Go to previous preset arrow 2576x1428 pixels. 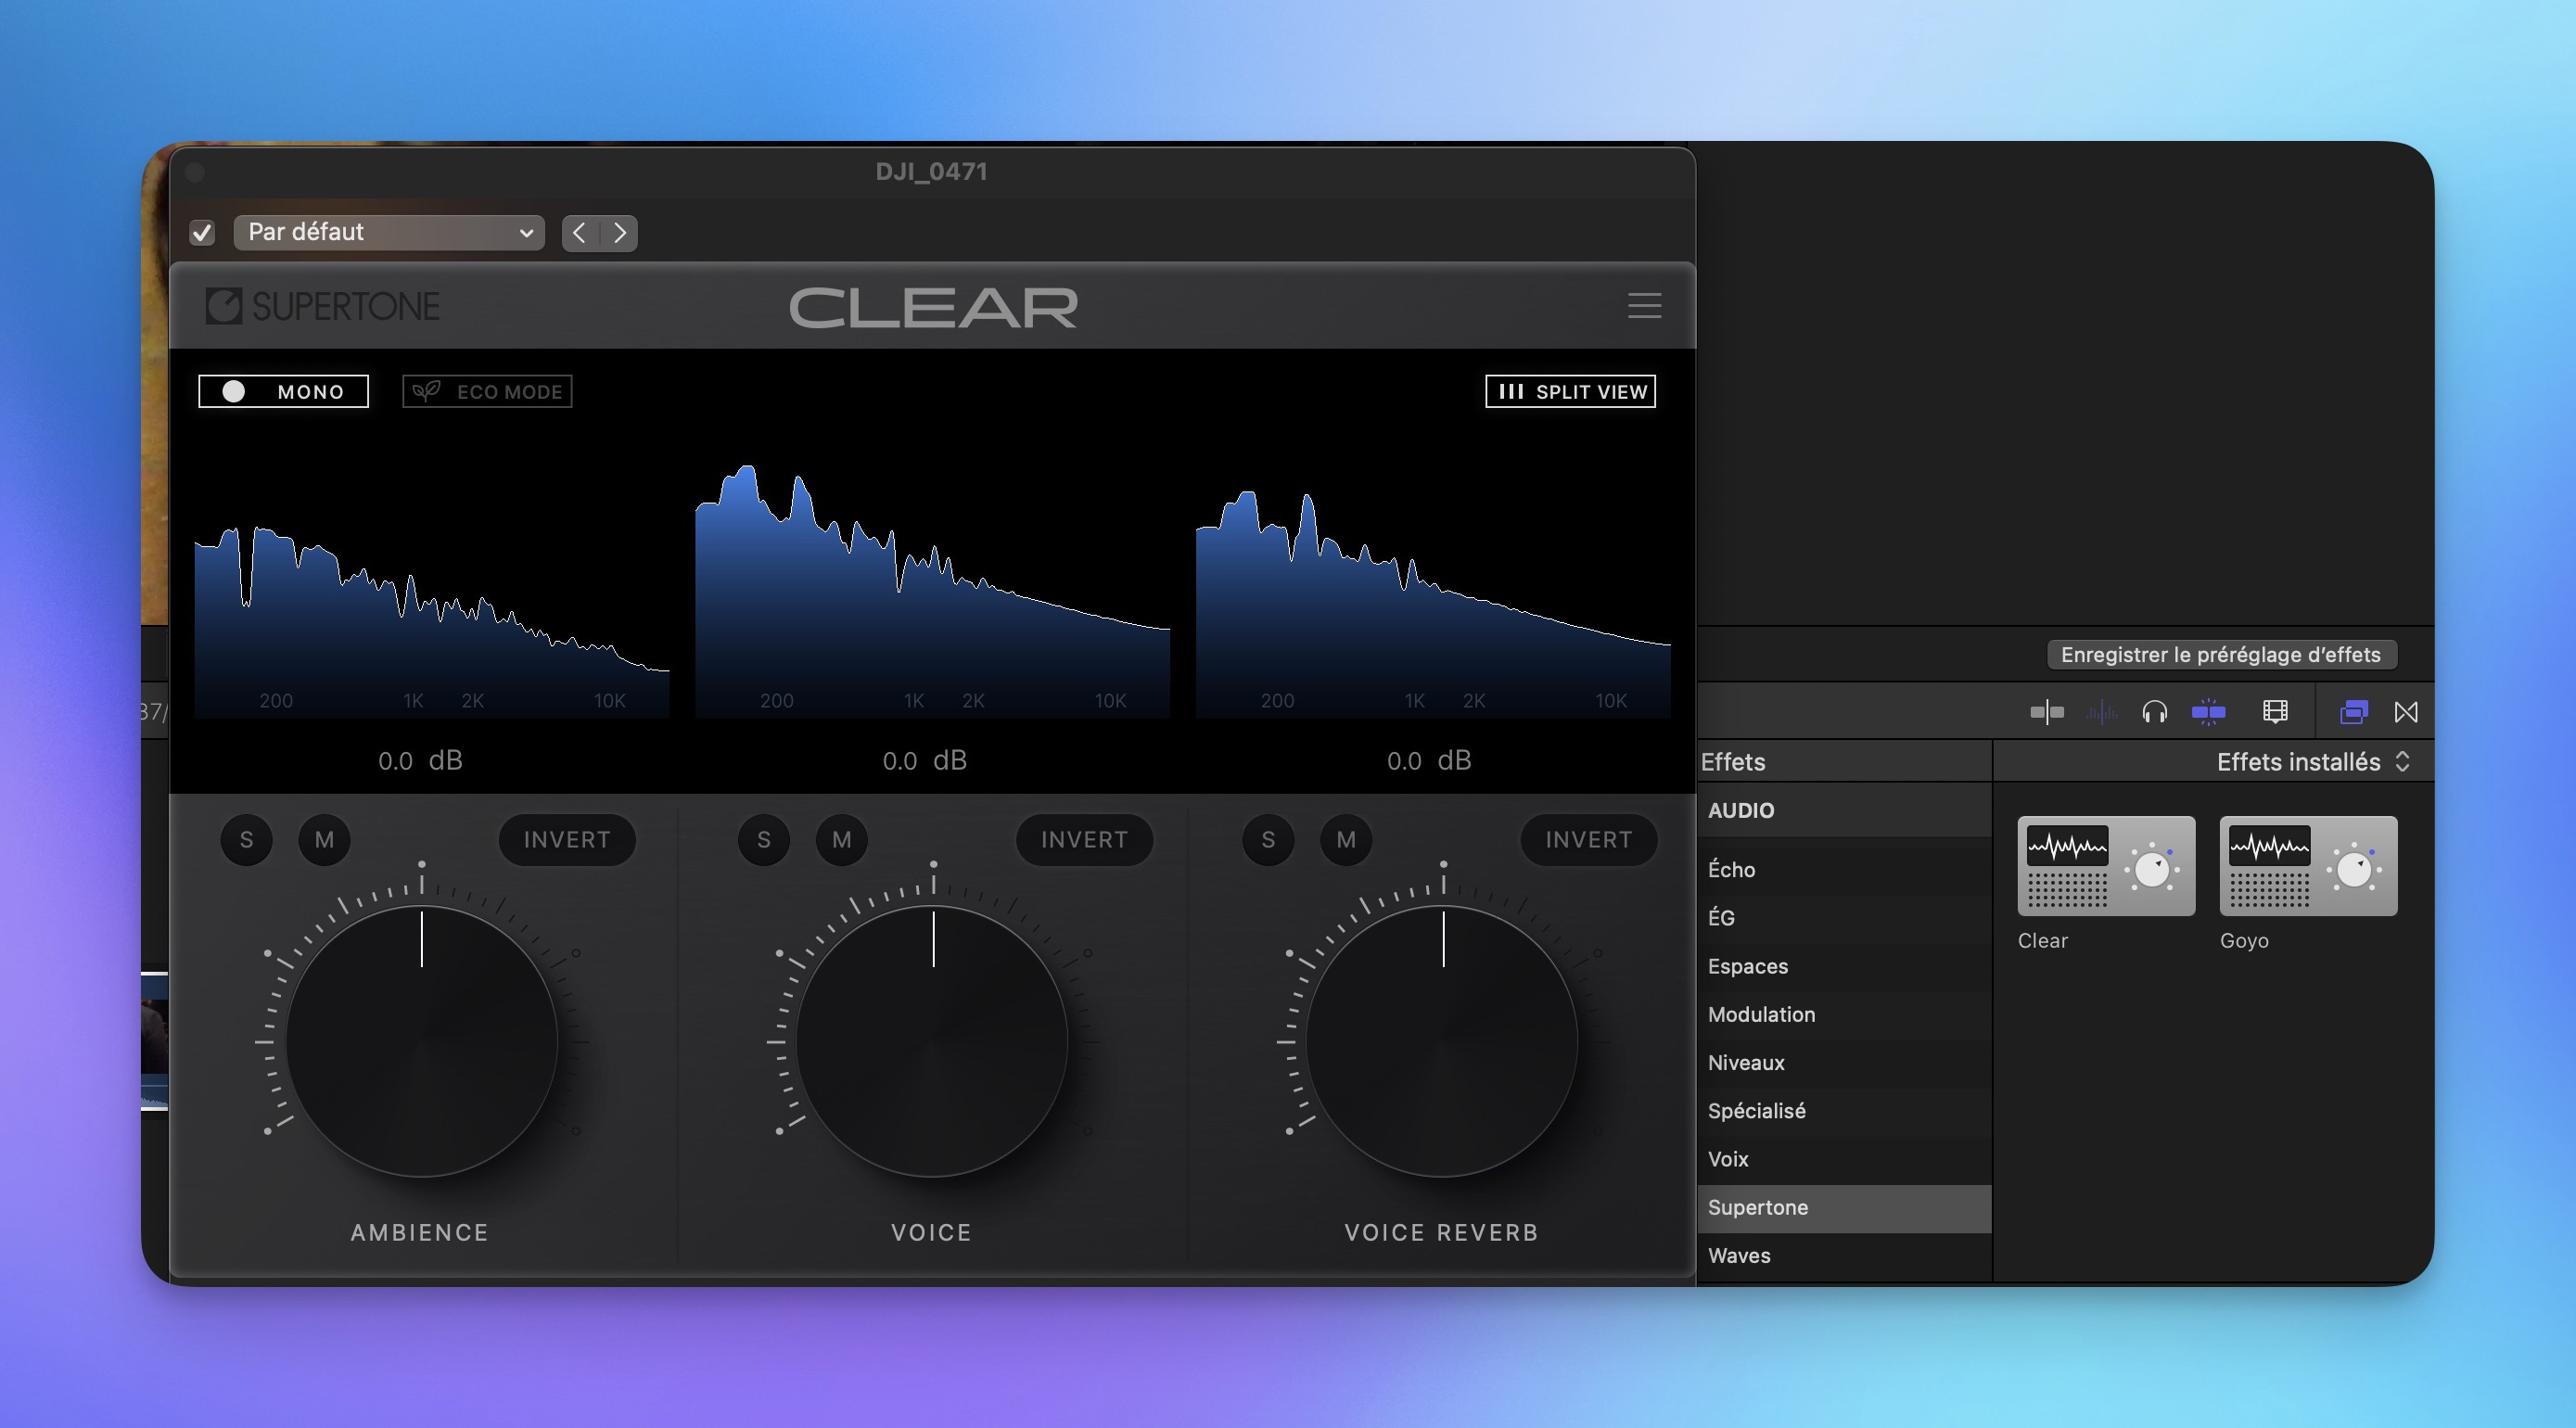pos(579,233)
